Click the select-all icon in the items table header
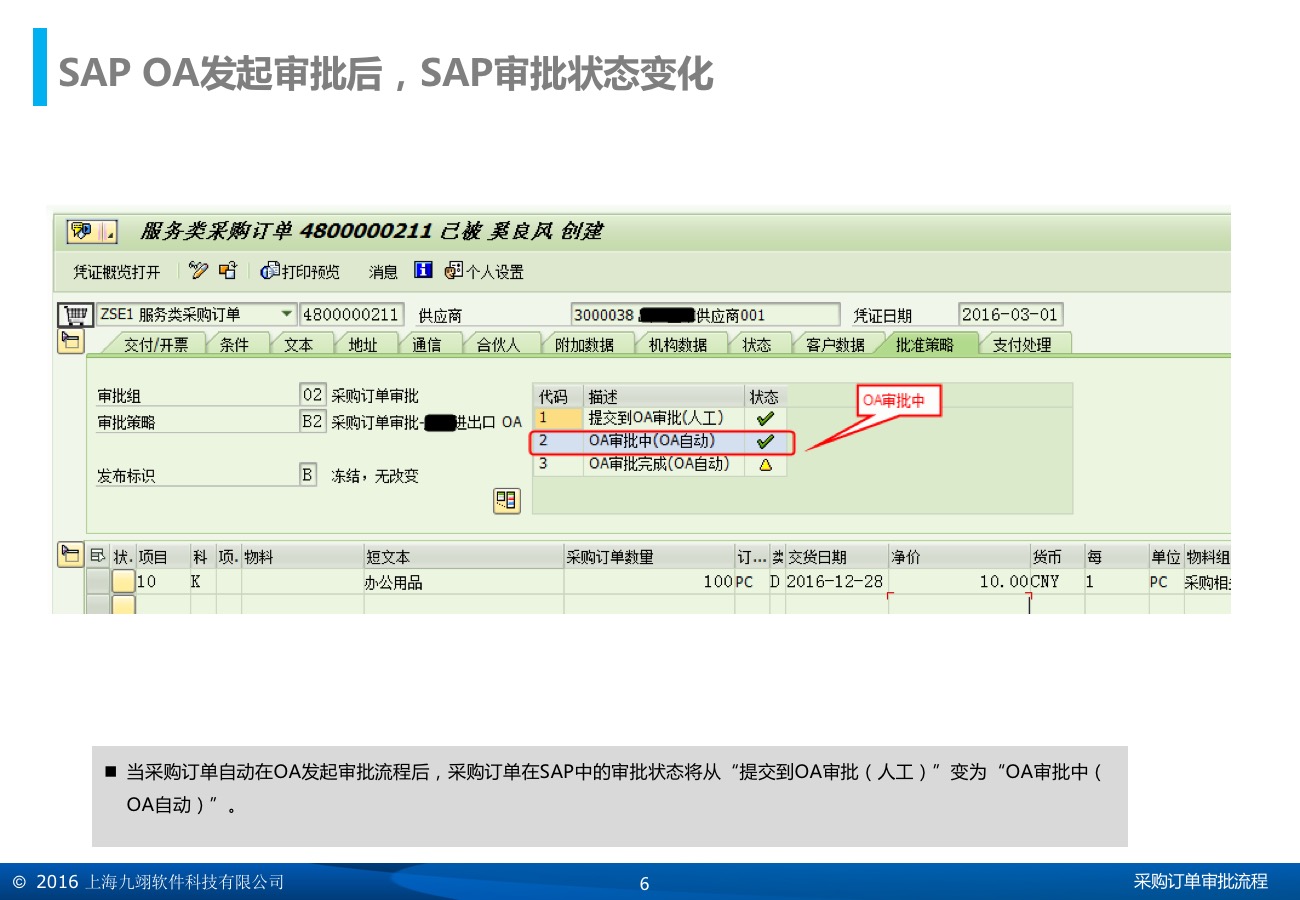The image size is (1300, 900). coord(98,557)
